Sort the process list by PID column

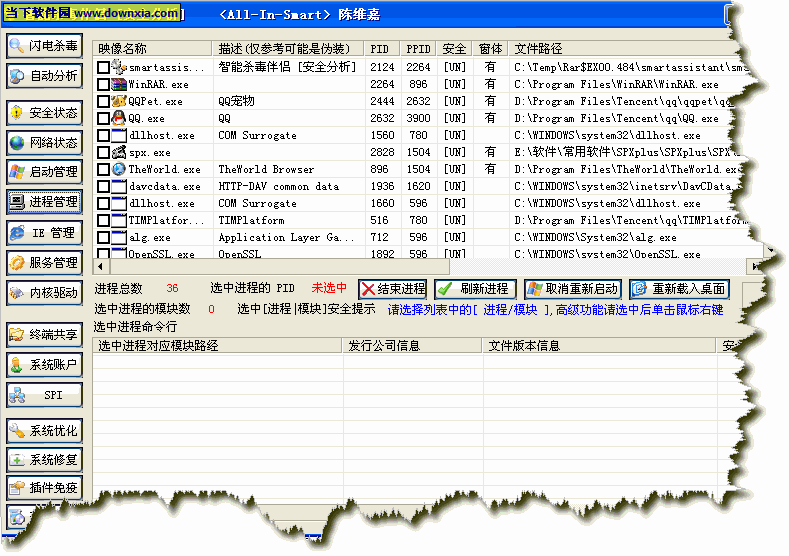point(380,49)
